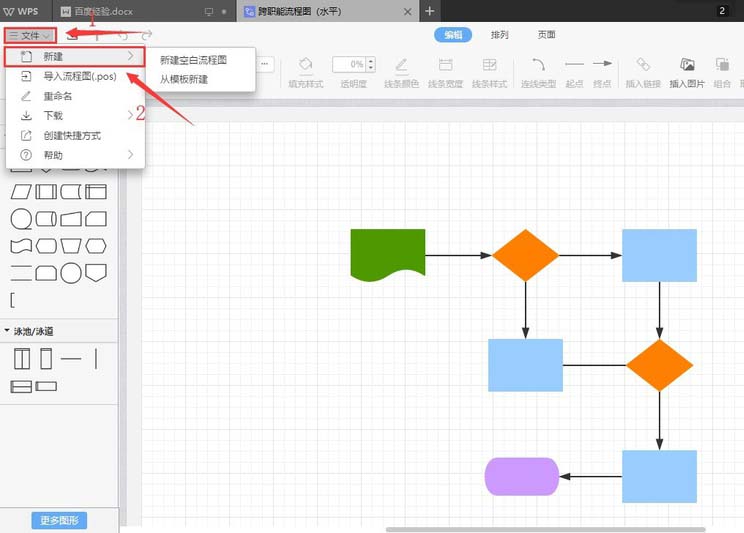Select the predefined process shape with double sides
Viewport: 744px width, 533px height.
point(46,192)
